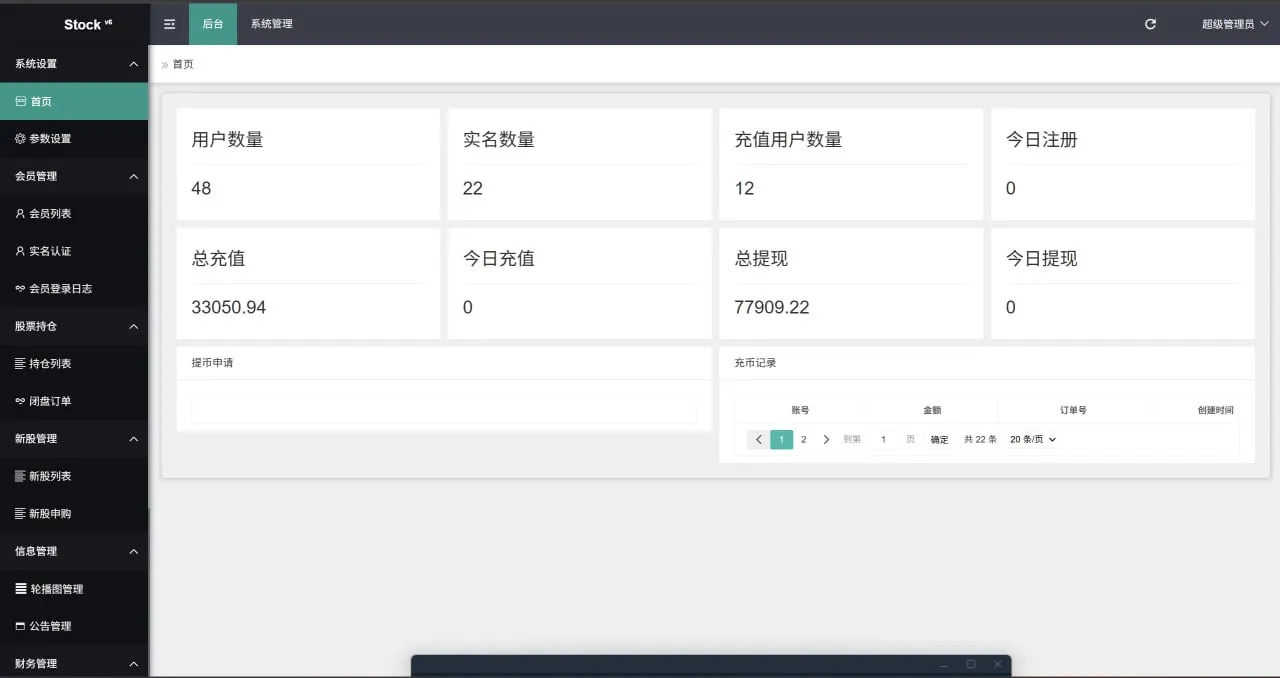Click the page number input field
This screenshot has height=678, width=1280.
(883, 439)
